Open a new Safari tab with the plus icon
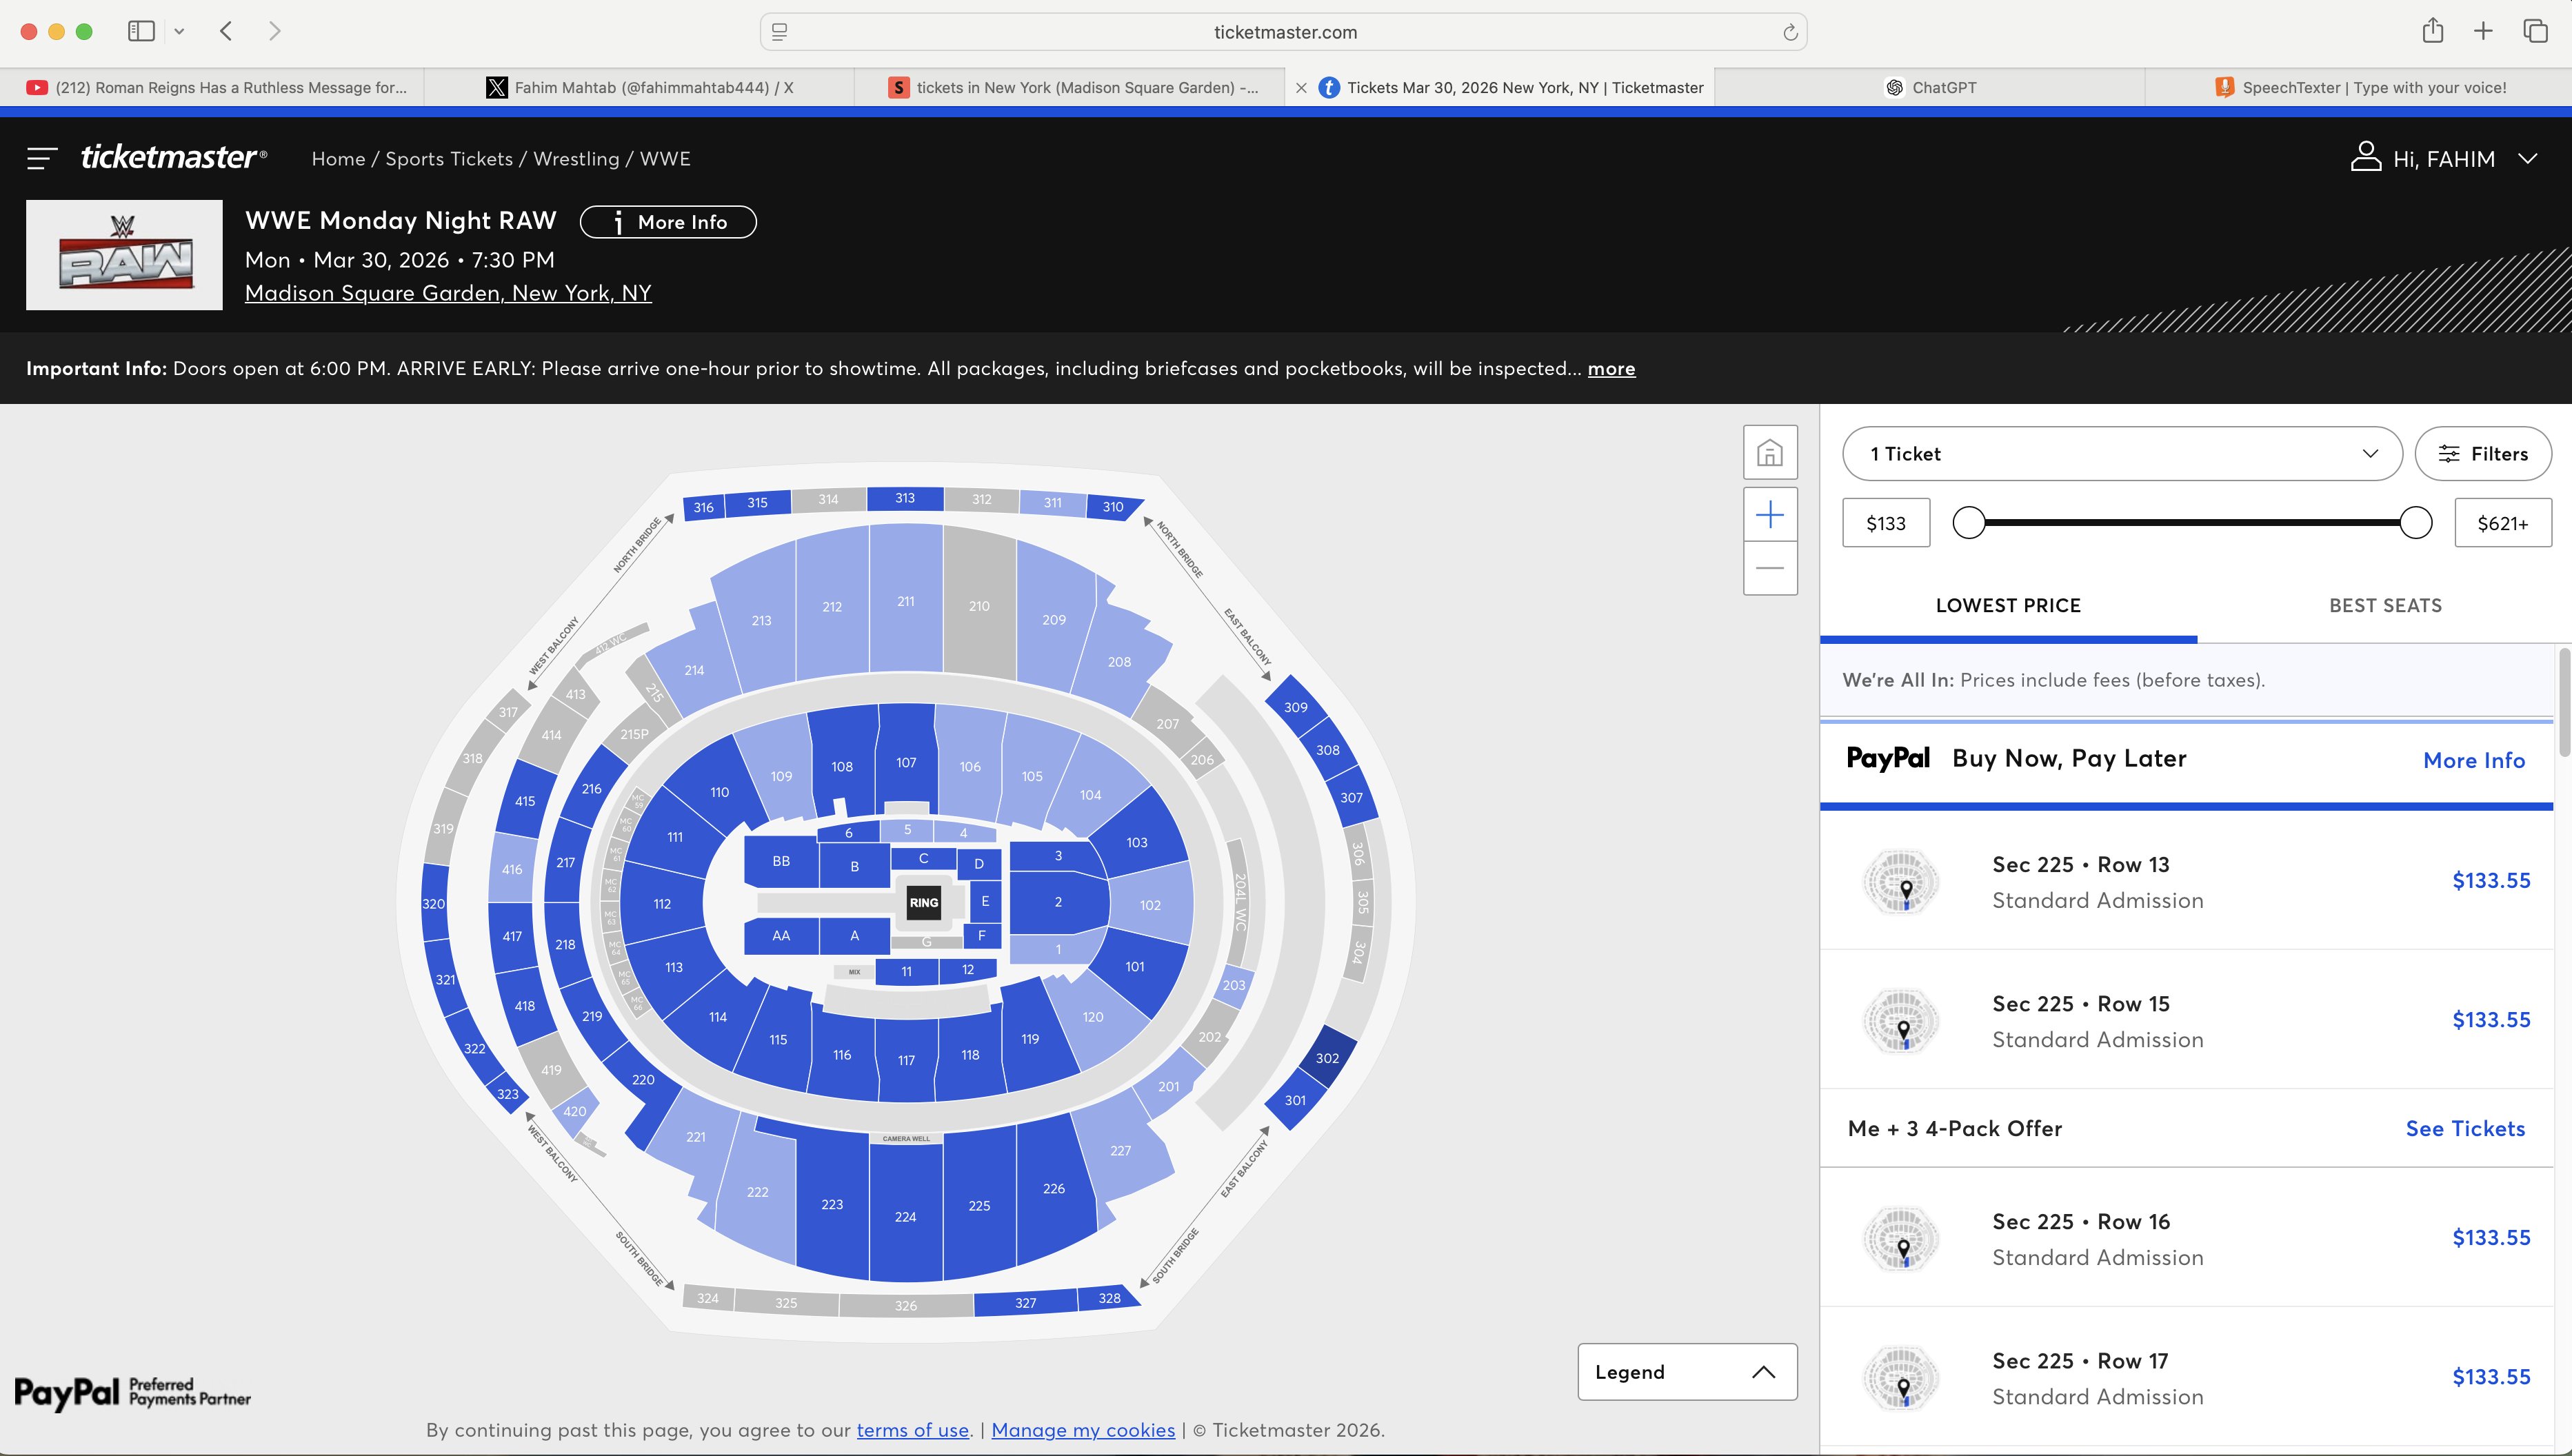 pyautogui.click(x=2483, y=31)
